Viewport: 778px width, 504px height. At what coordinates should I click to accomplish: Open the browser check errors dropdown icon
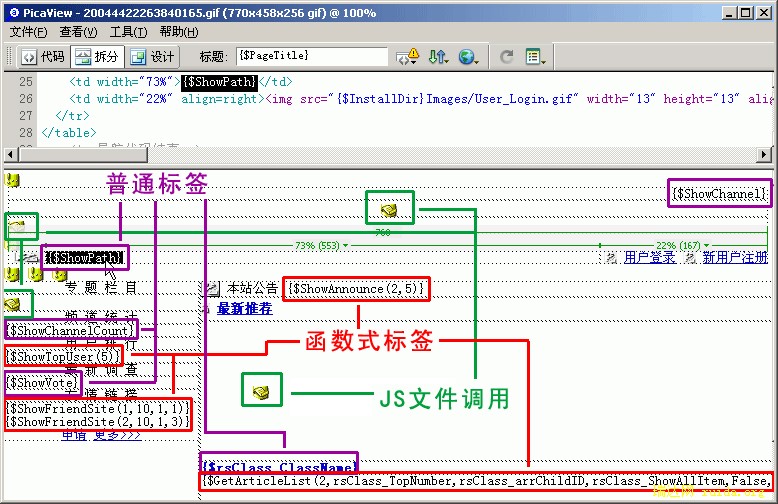click(407, 57)
